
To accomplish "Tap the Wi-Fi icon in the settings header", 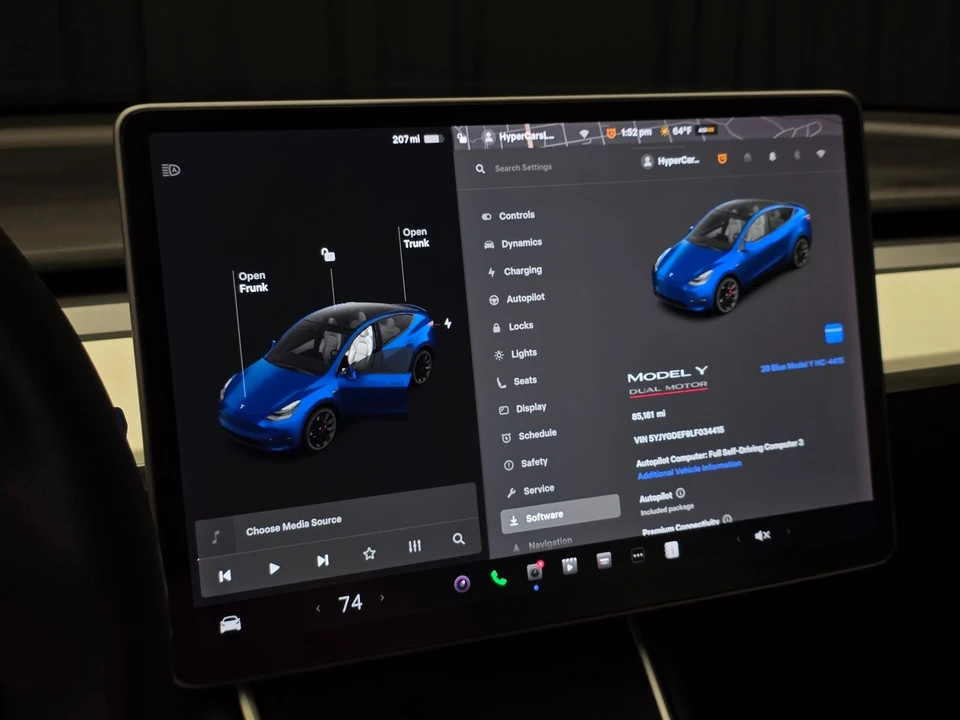I will 821,154.
